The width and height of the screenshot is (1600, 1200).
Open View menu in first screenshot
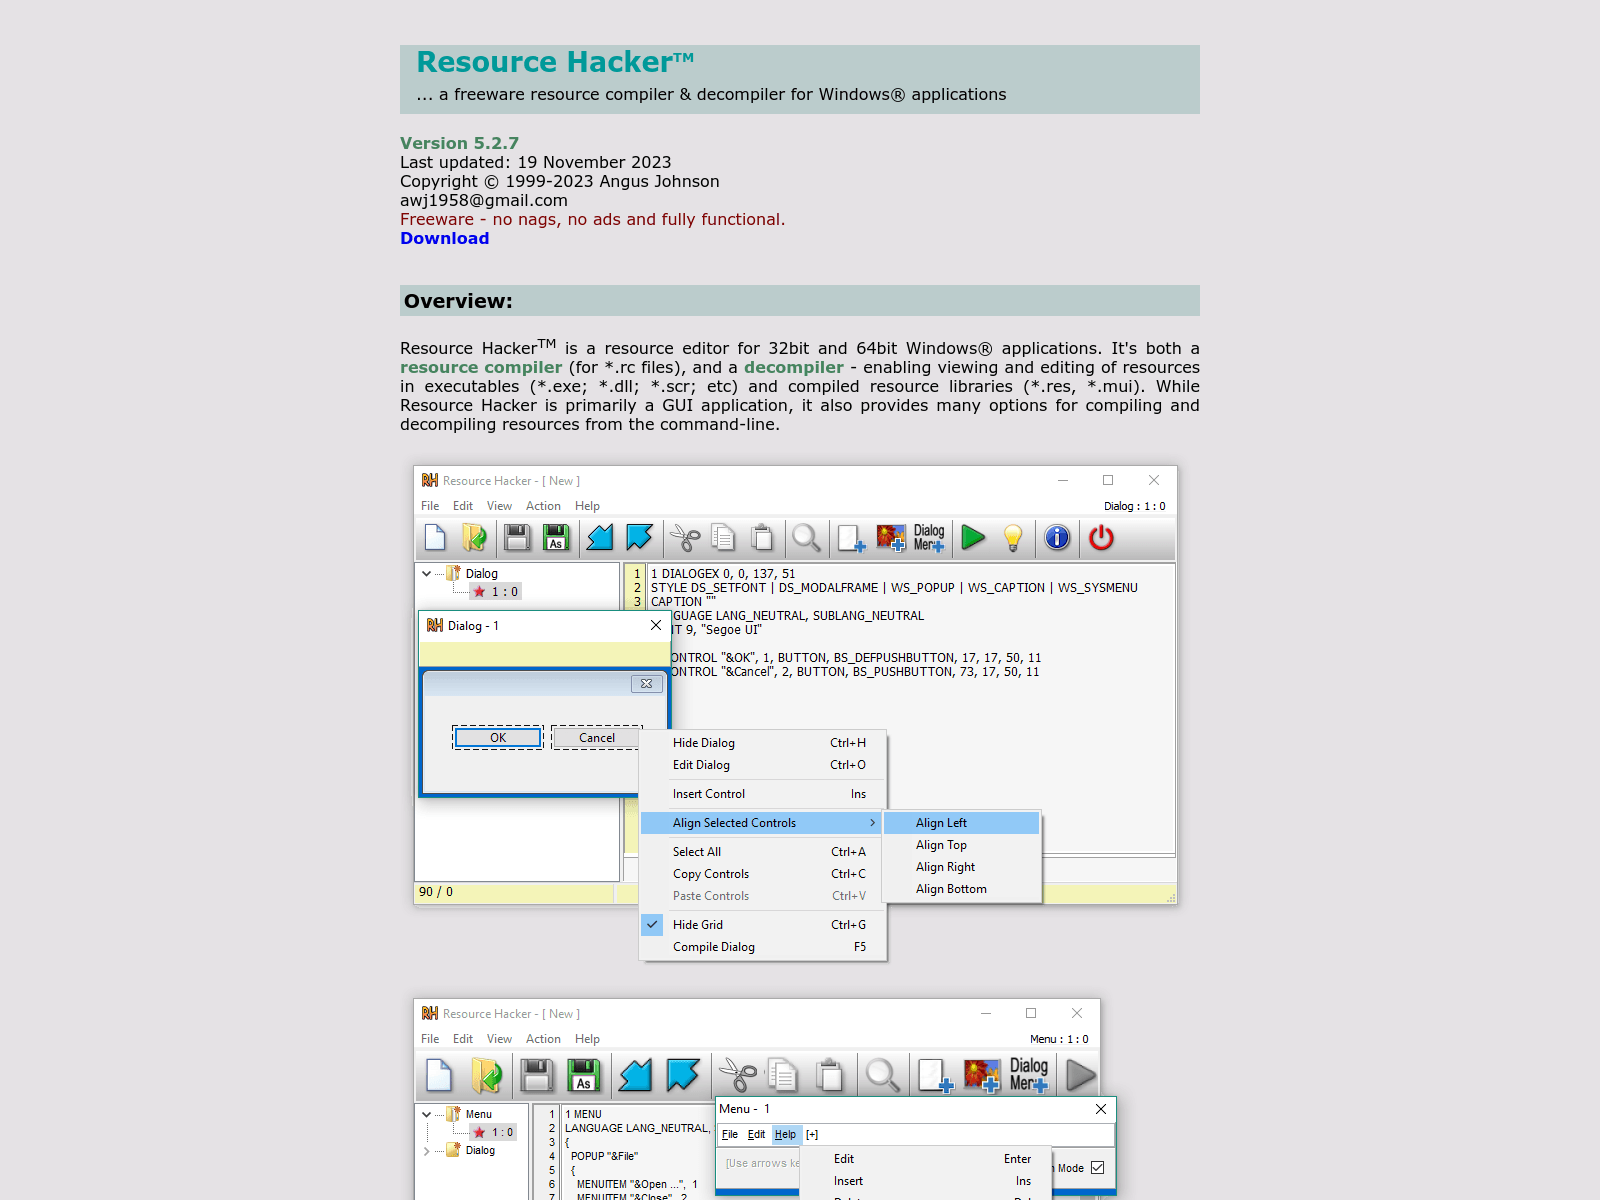[499, 506]
